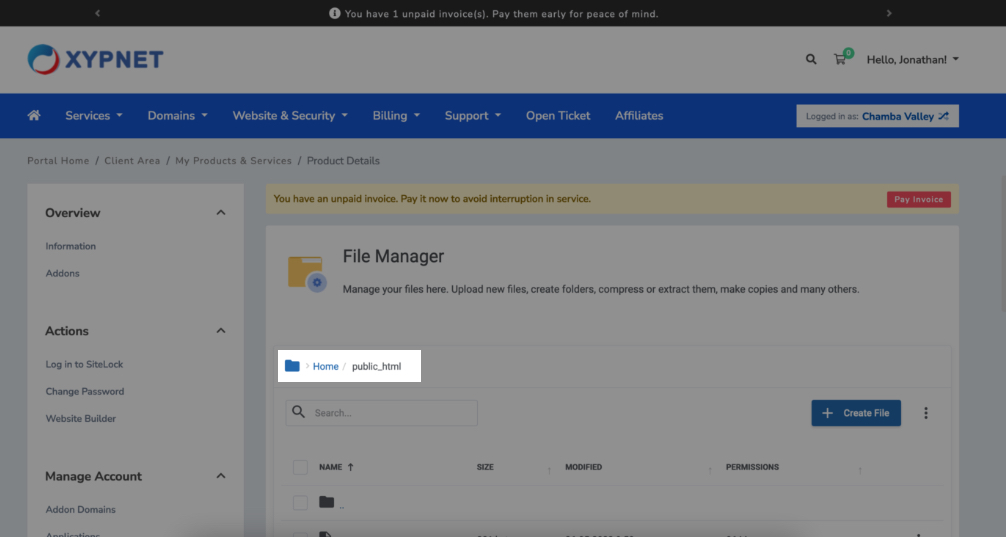The height and width of the screenshot is (537, 1006).
Task: Select Affiliates in the navigation bar
Action: (639, 116)
